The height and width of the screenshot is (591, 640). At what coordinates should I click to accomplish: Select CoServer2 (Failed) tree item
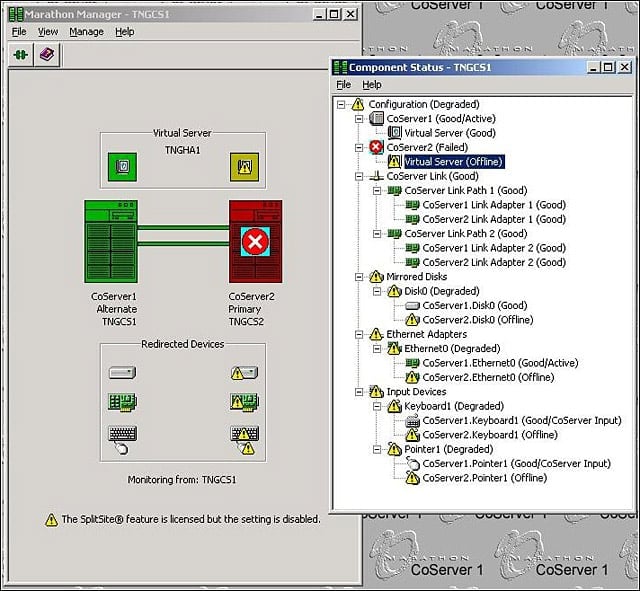pyautogui.click(x=427, y=147)
